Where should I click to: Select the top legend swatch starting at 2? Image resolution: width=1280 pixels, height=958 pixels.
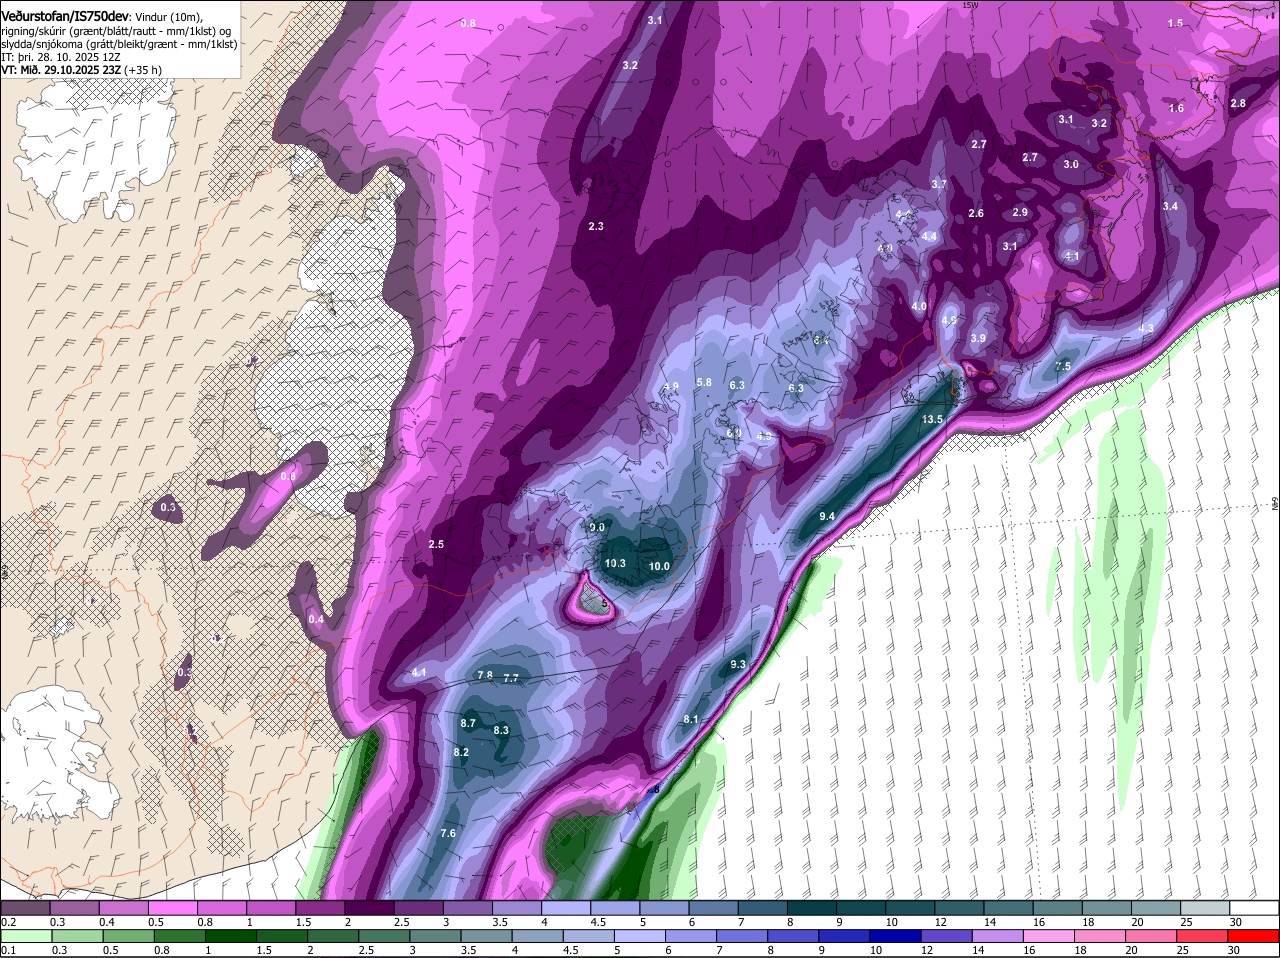point(369,908)
